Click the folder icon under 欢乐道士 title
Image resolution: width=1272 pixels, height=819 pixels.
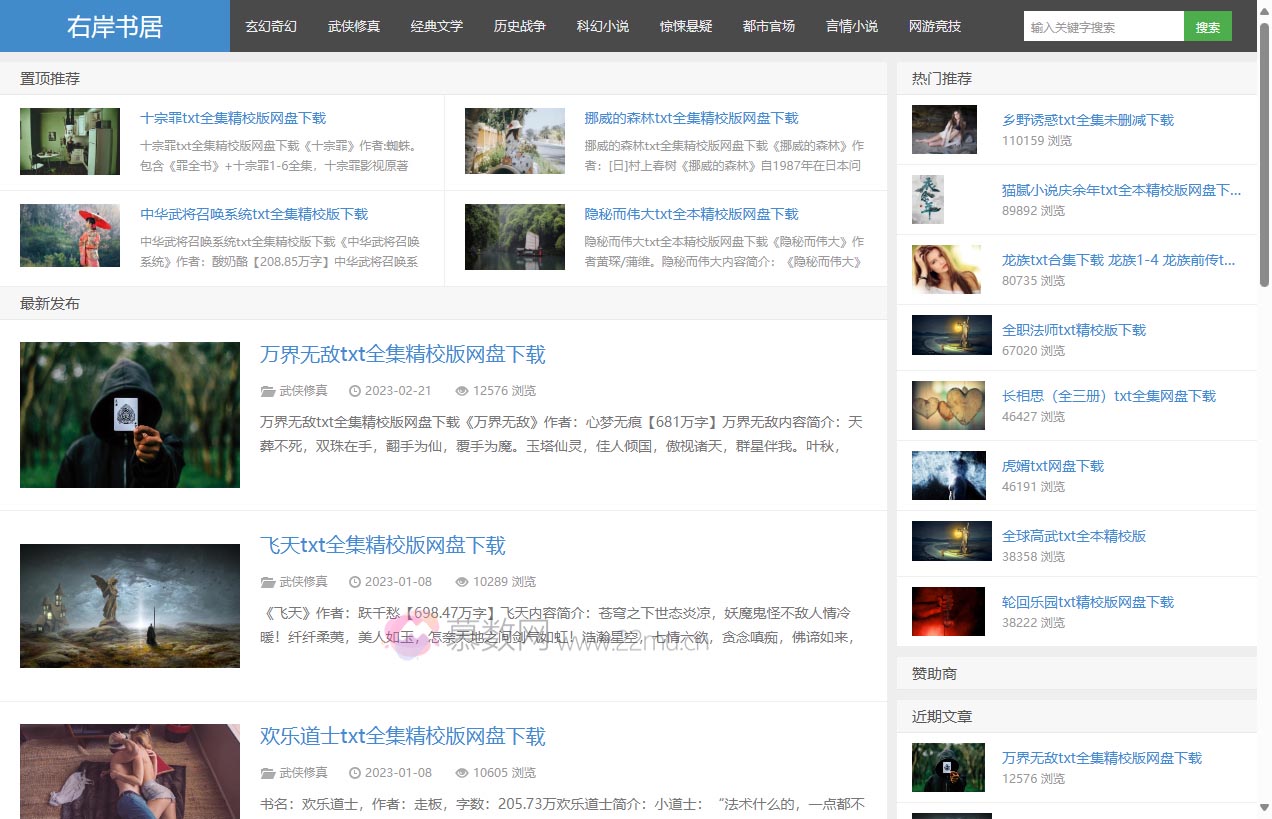267,773
